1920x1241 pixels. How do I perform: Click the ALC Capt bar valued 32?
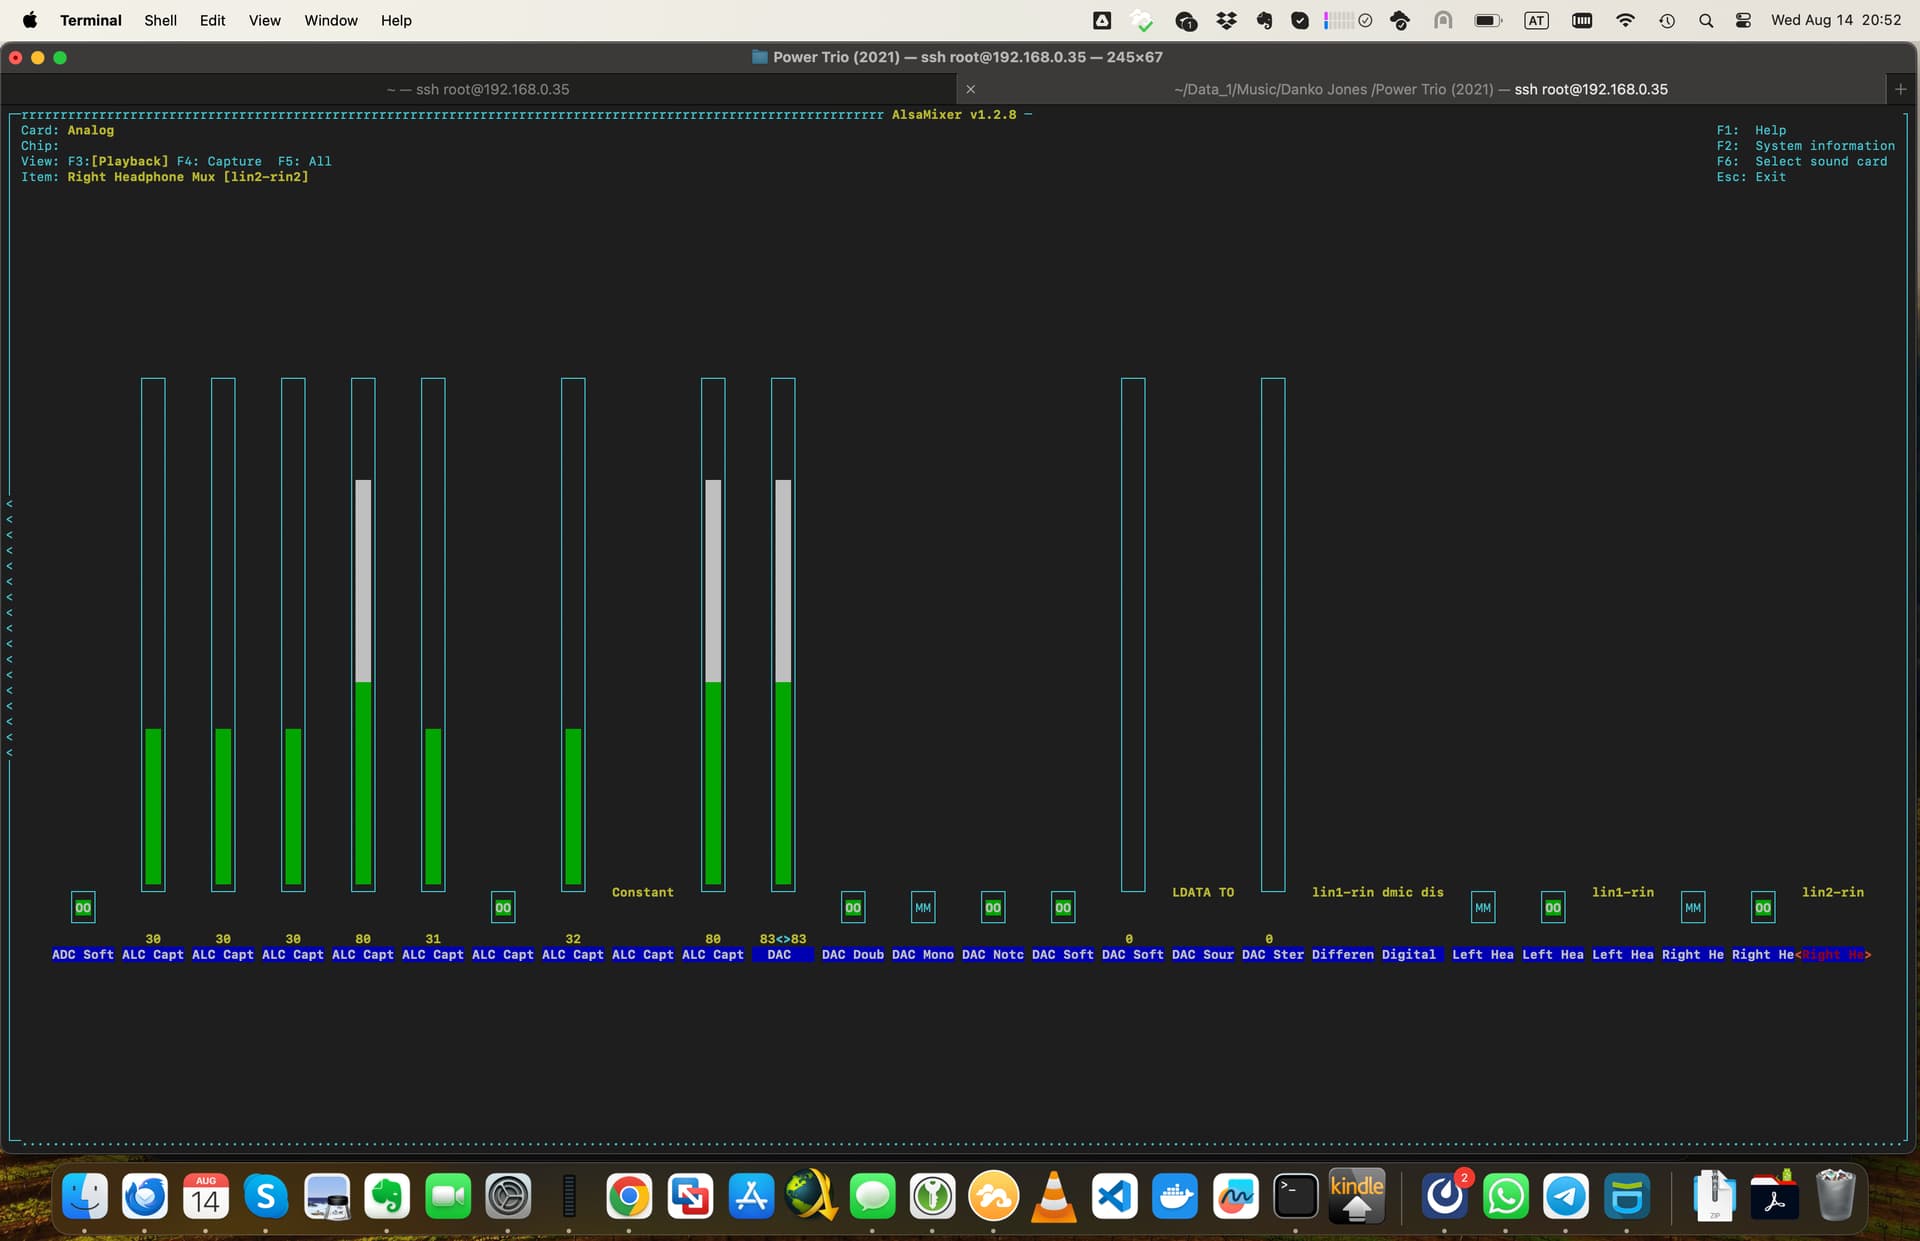573,634
